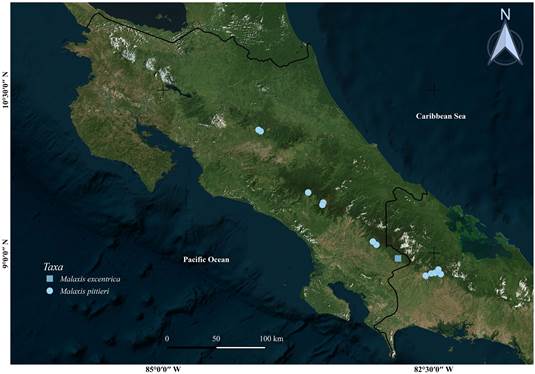Viewport: 535px width, 374px height.
Task: Click the Taxa legend heading
Action: [54, 267]
